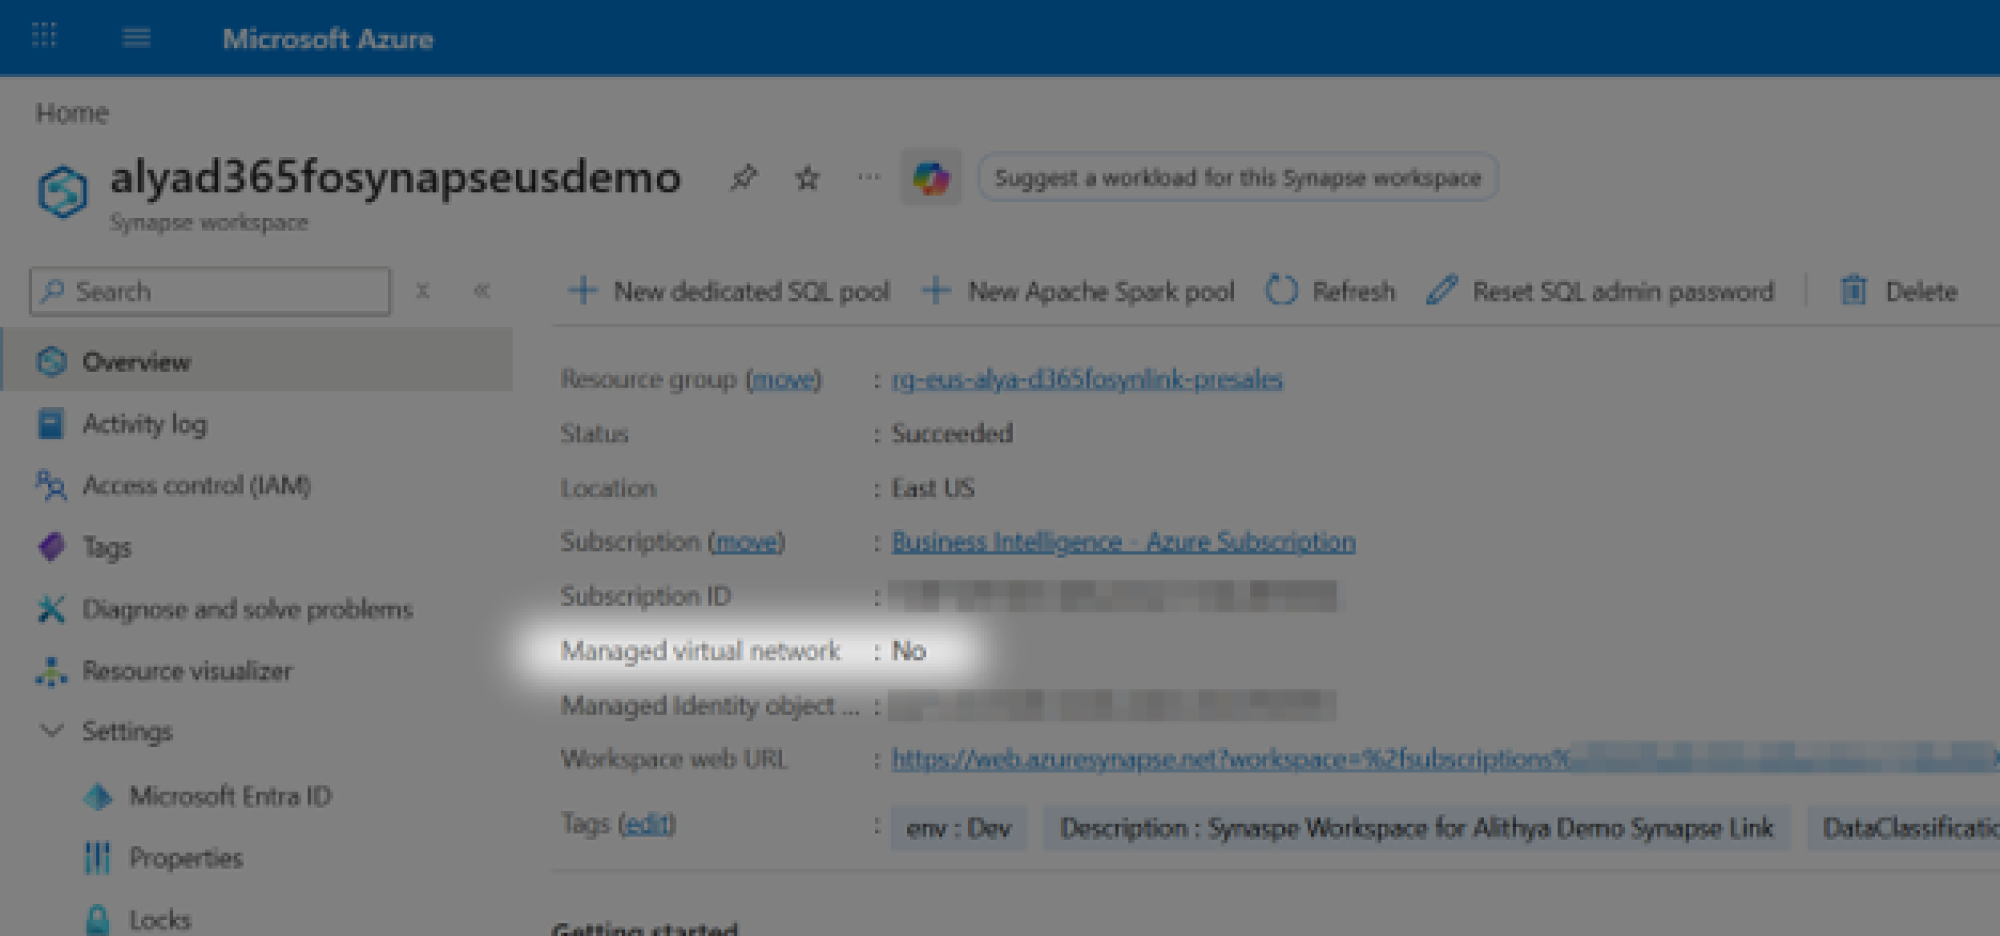2000x936 pixels.
Task: Delete the Synapse workspace
Action: click(1898, 291)
